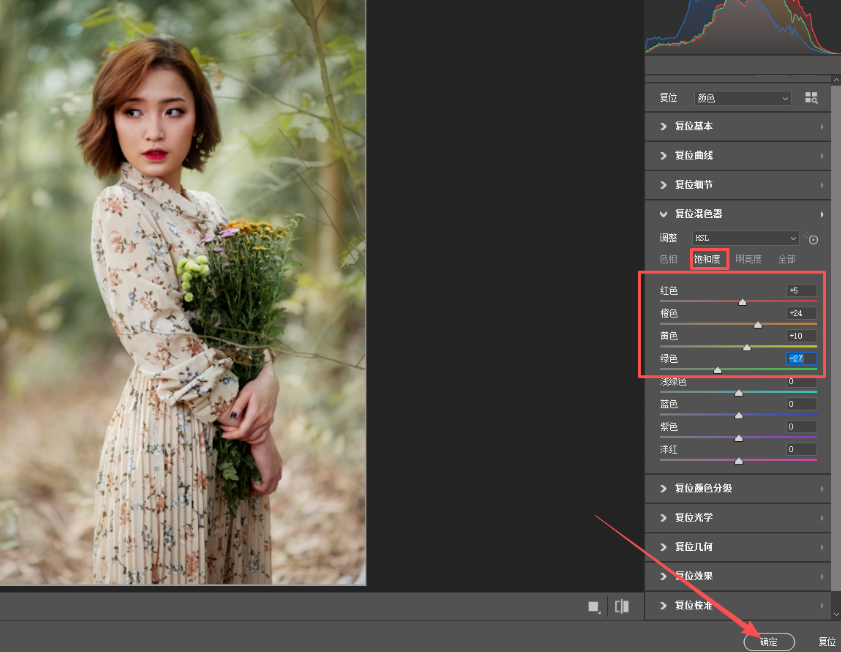
Task: Toggle the before/after split view icon
Action: point(622,606)
